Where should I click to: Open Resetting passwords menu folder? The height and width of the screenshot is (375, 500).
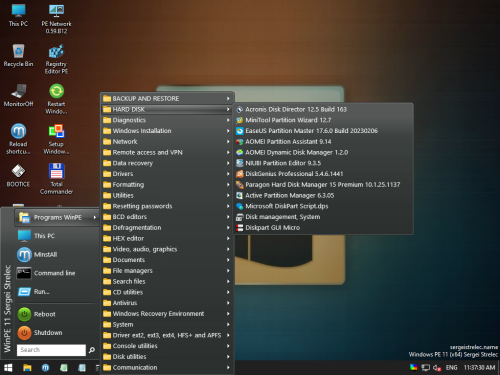click(x=167, y=206)
